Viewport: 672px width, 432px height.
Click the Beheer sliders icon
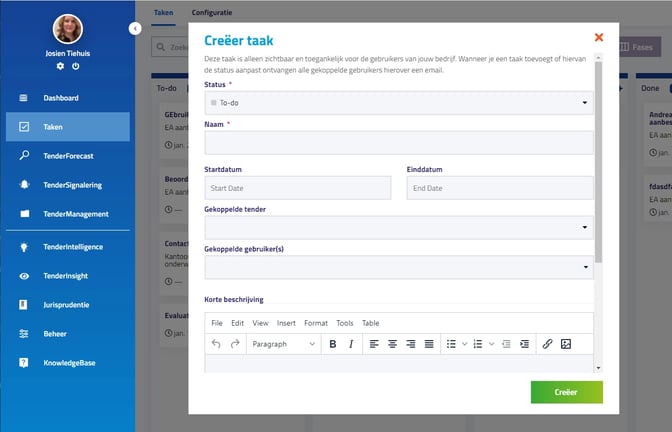(24, 334)
